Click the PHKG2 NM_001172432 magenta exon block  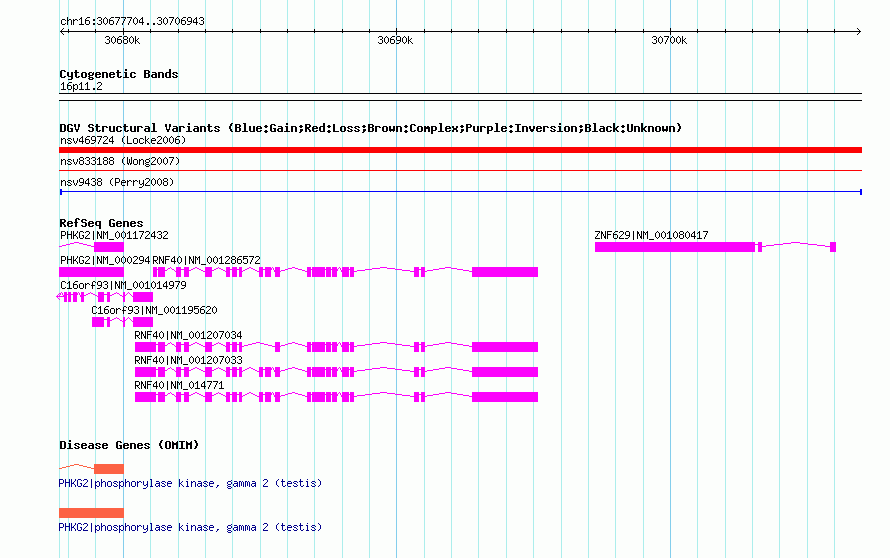point(109,247)
